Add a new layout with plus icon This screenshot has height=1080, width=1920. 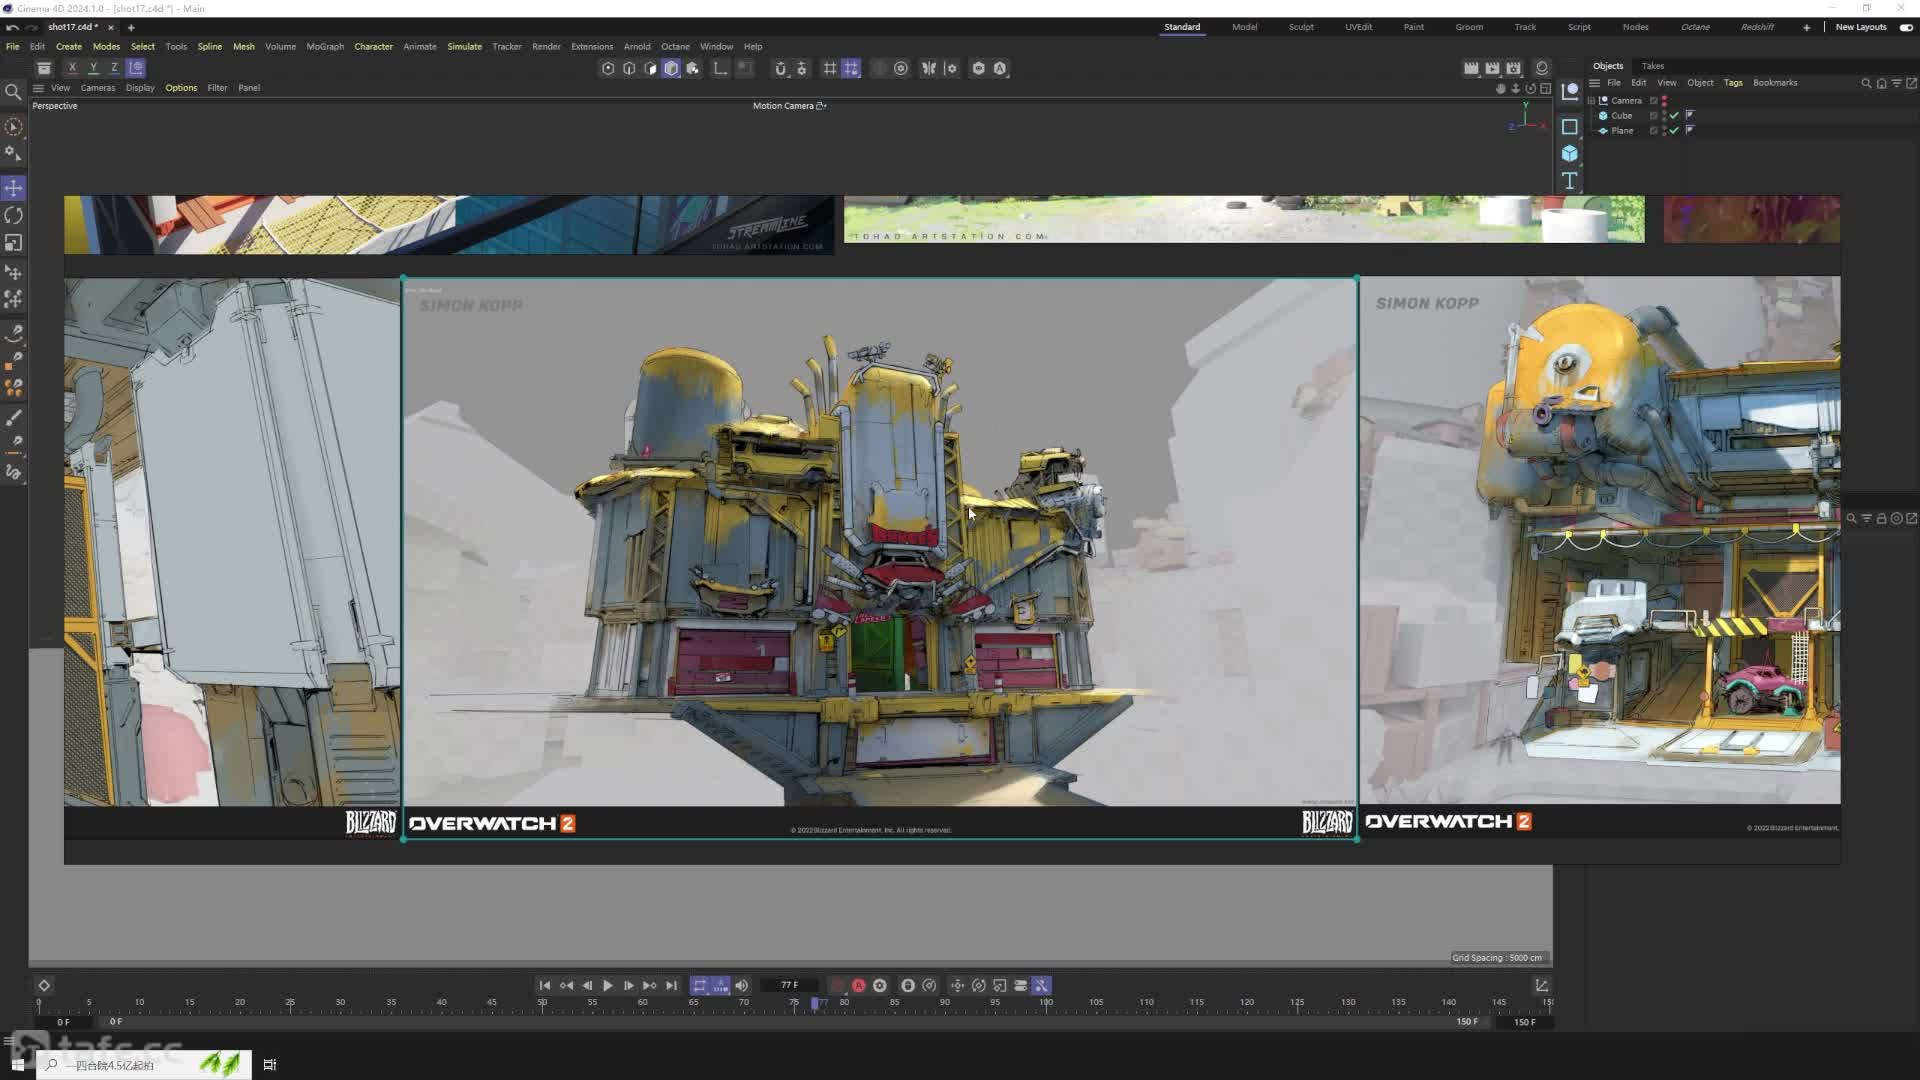[x=1807, y=27]
